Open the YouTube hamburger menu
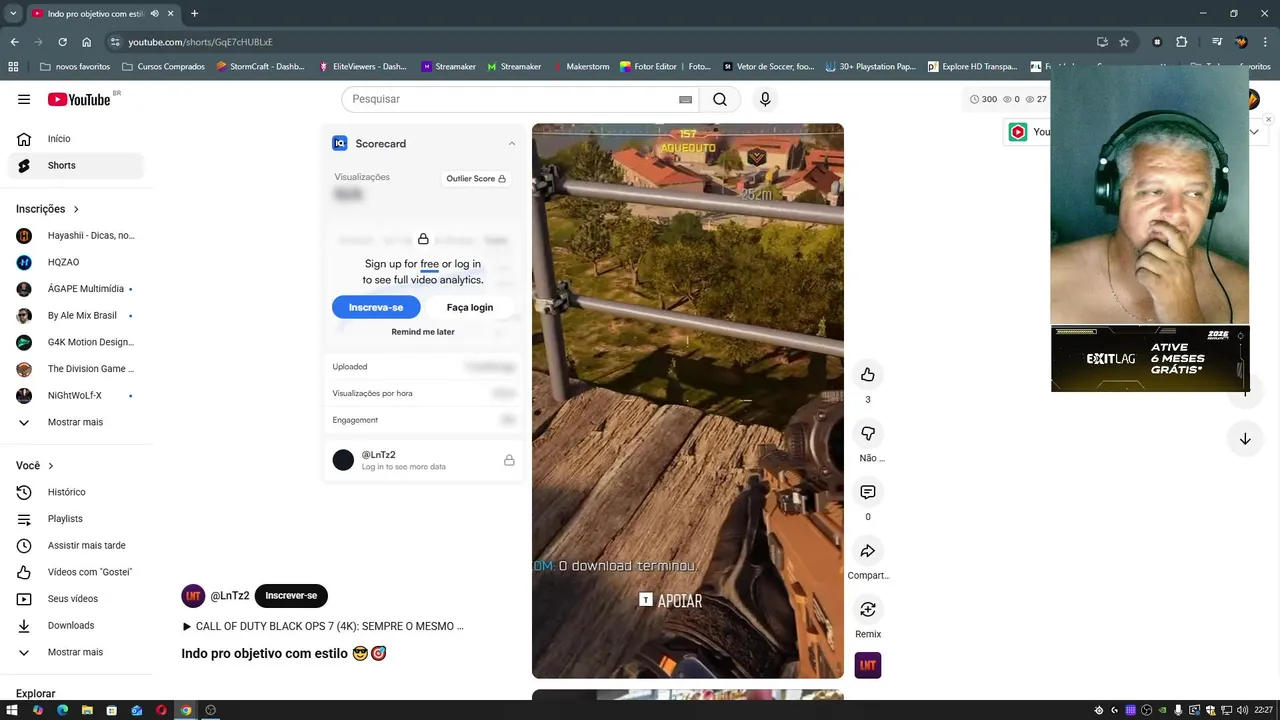Screen dimensions: 1280x720 [x=24, y=99]
